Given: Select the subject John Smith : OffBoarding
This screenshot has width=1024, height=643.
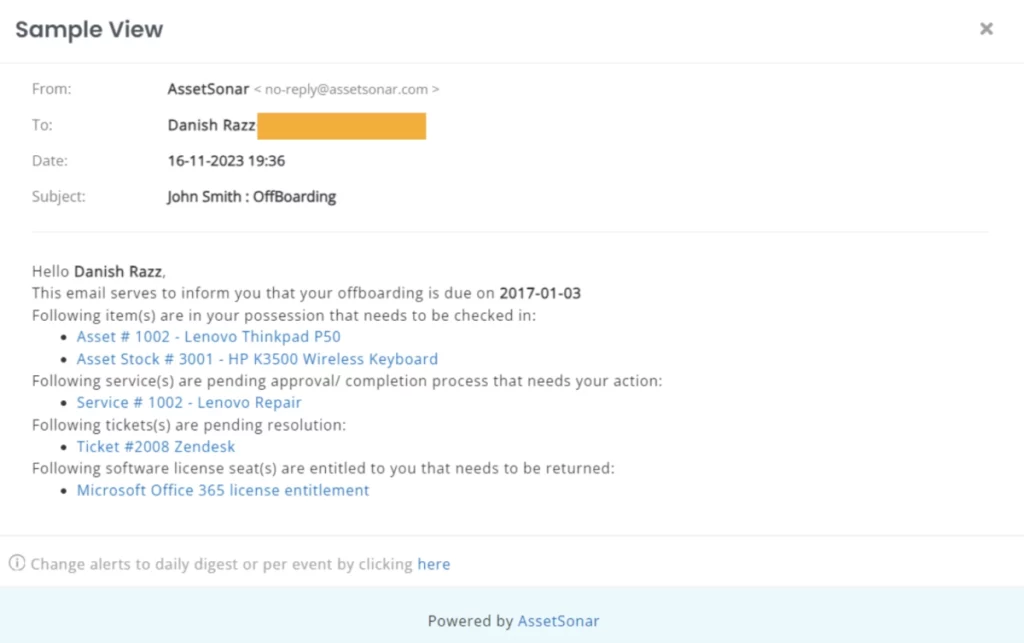Looking at the screenshot, I should [251, 197].
